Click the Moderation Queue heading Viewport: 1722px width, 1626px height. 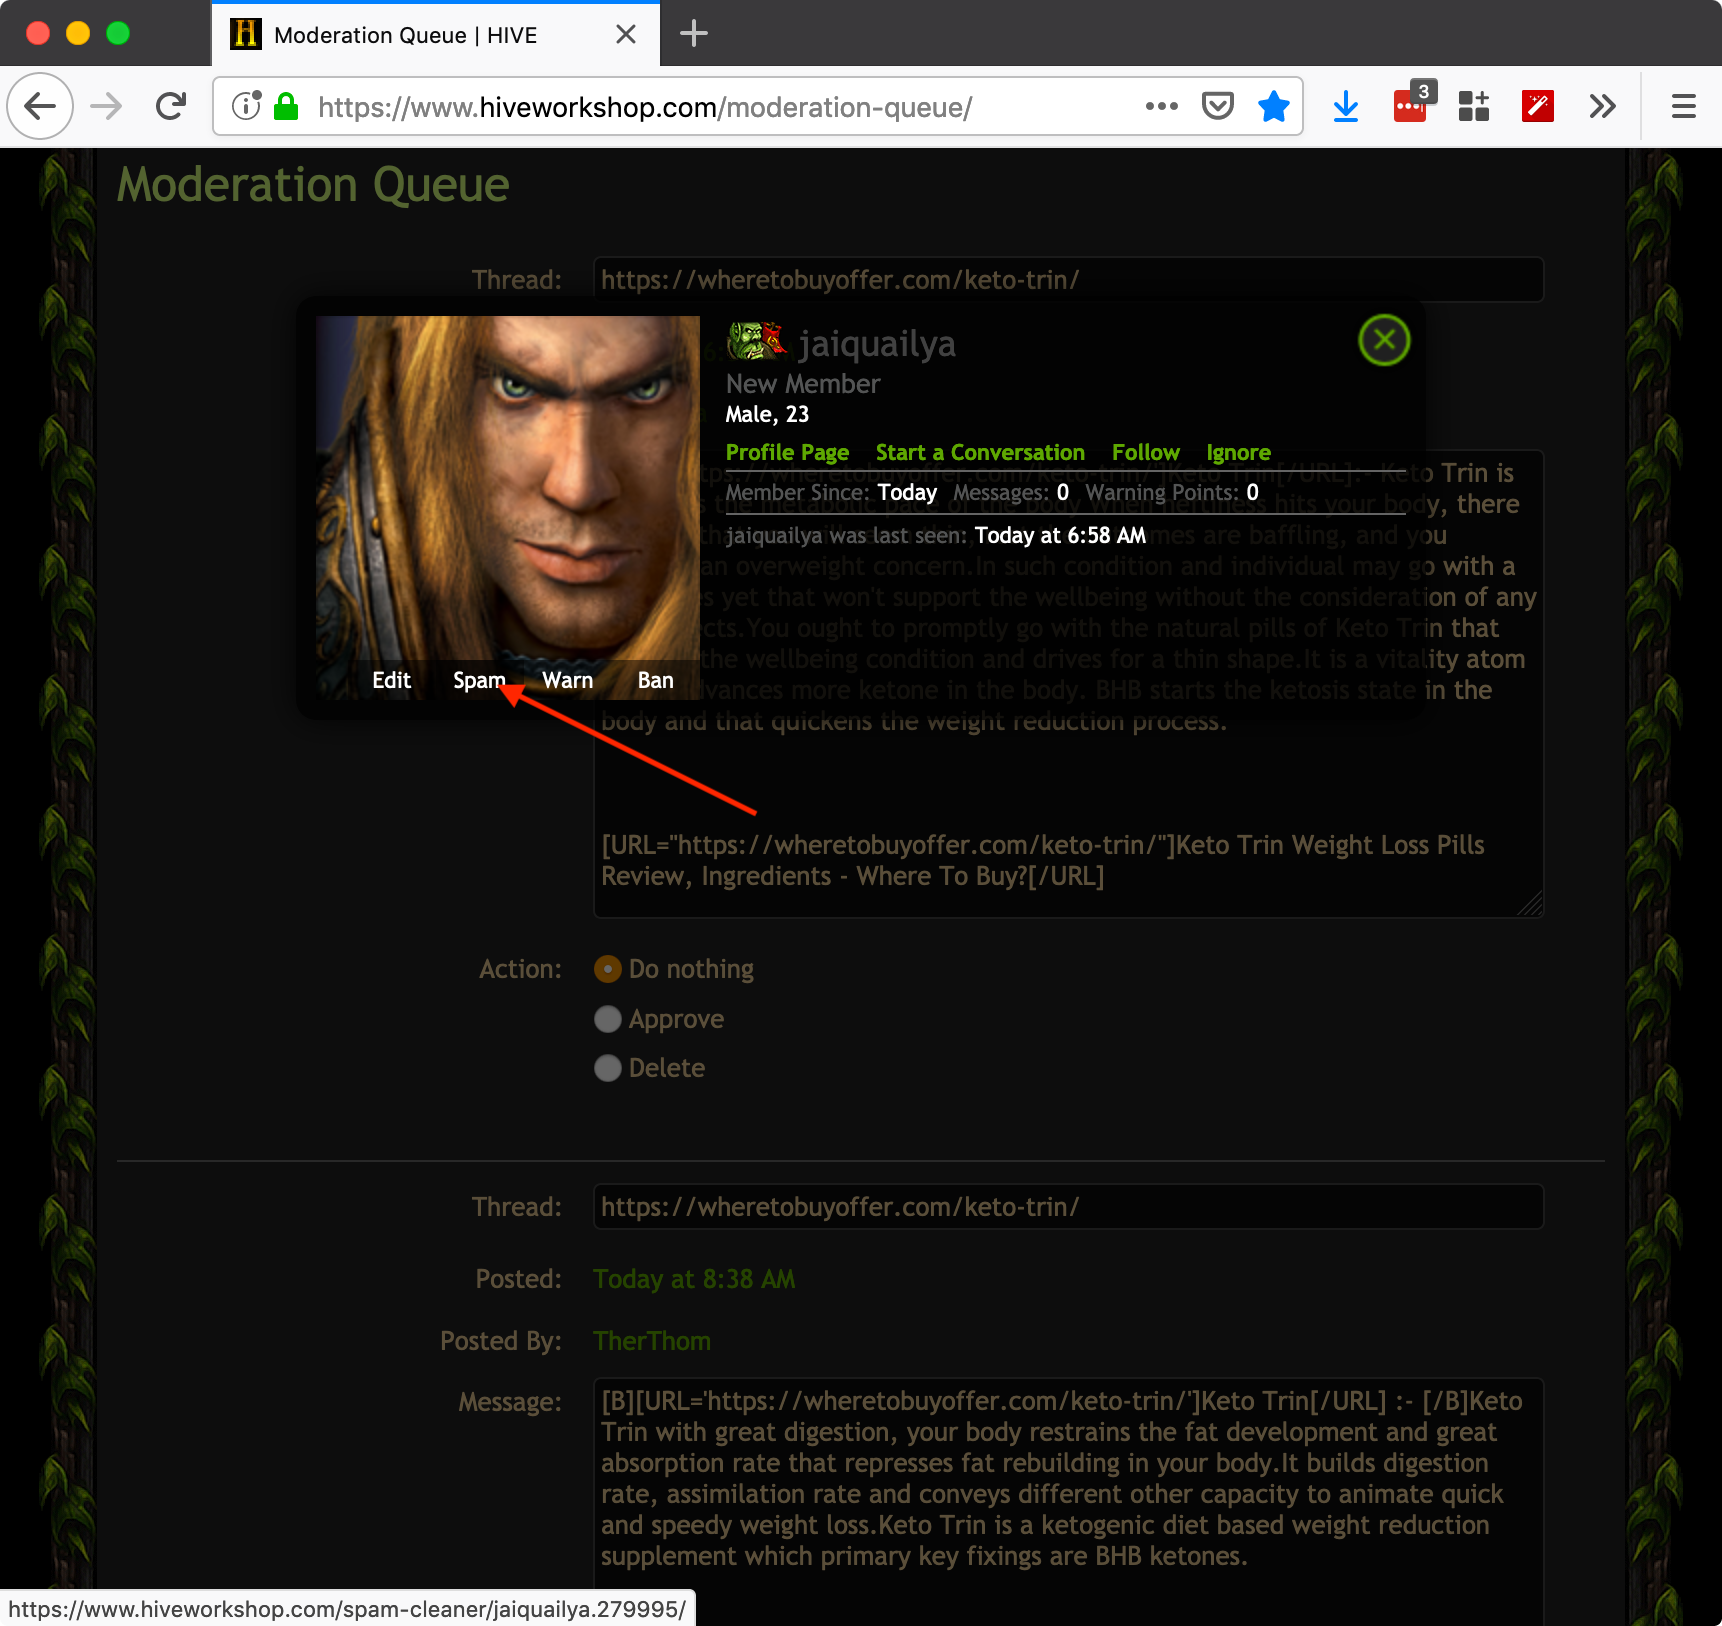click(313, 185)
